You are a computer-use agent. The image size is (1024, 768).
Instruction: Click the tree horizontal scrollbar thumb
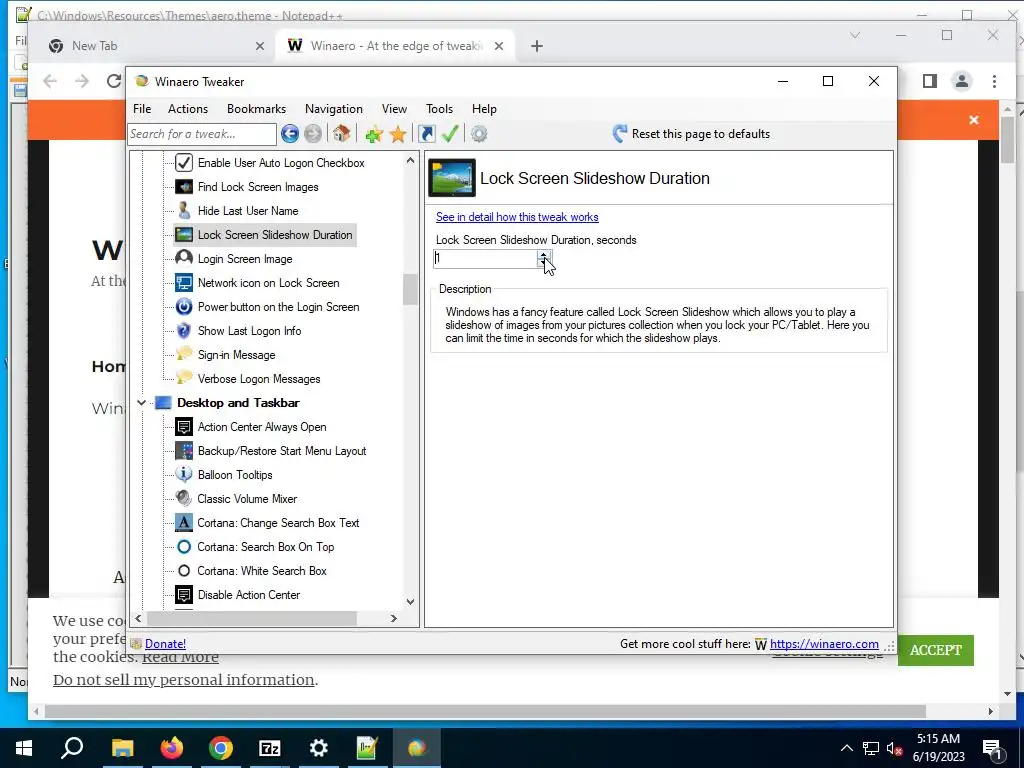tap(252, 618)
